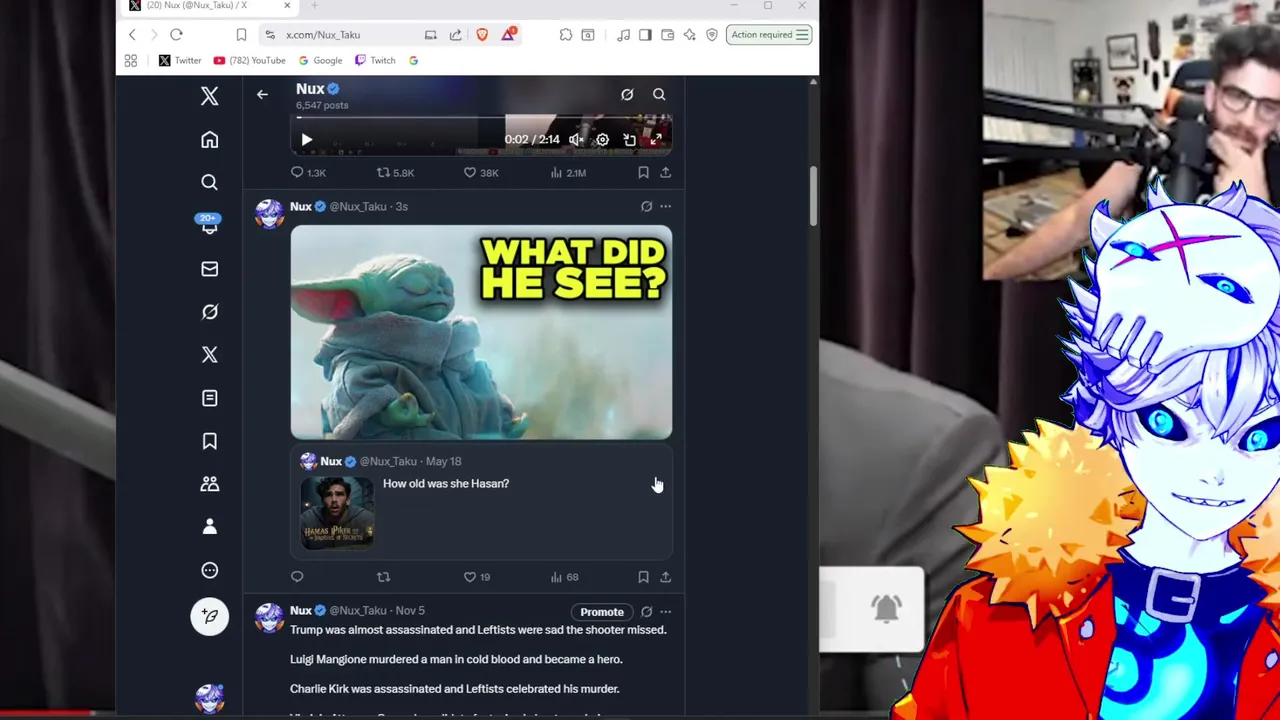Open Bookmarks icon in sidebar

click(209, 441)
